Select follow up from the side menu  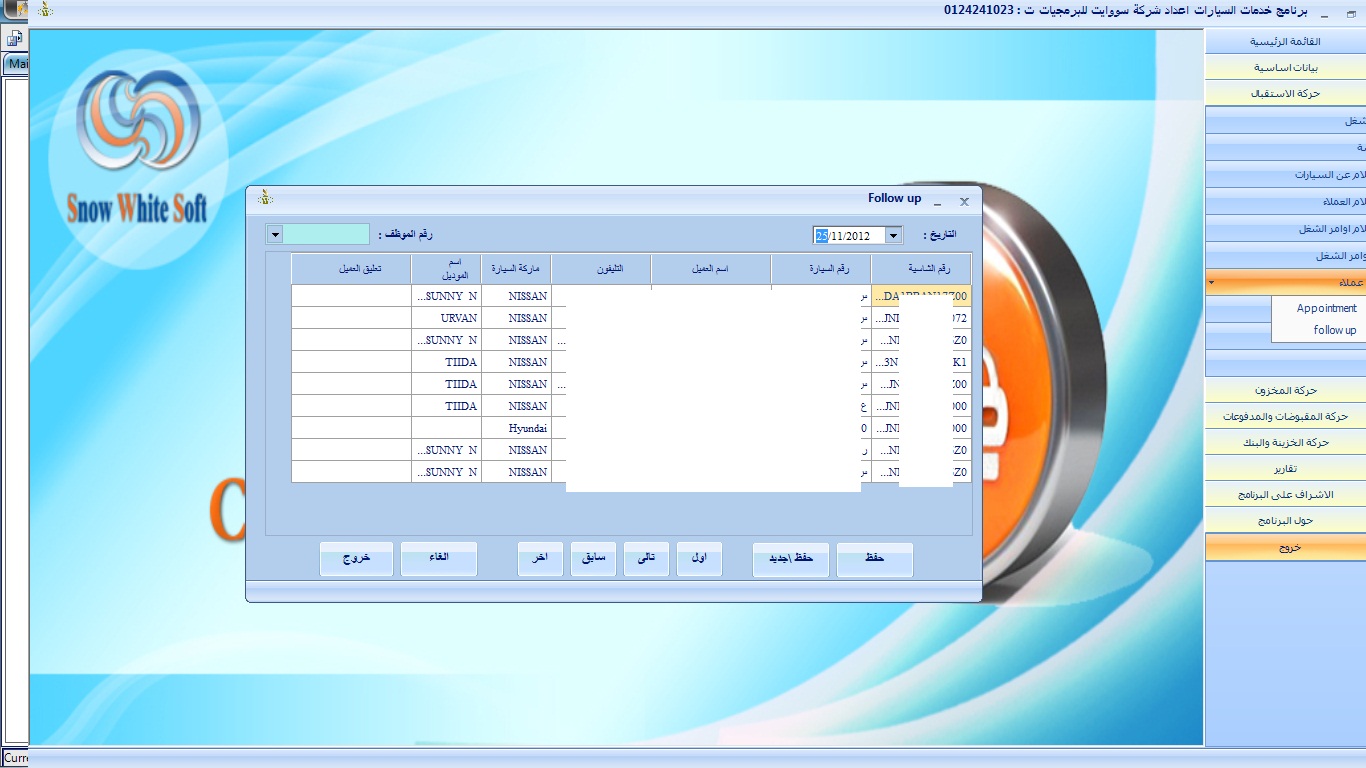pos(1334,330)
